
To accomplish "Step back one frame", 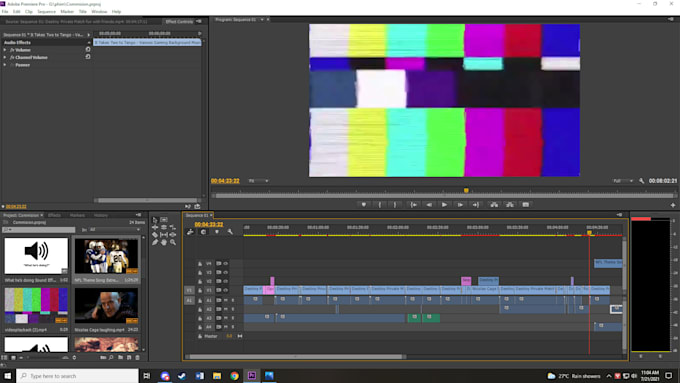I will pyautogui.click(x=429, y=205).
